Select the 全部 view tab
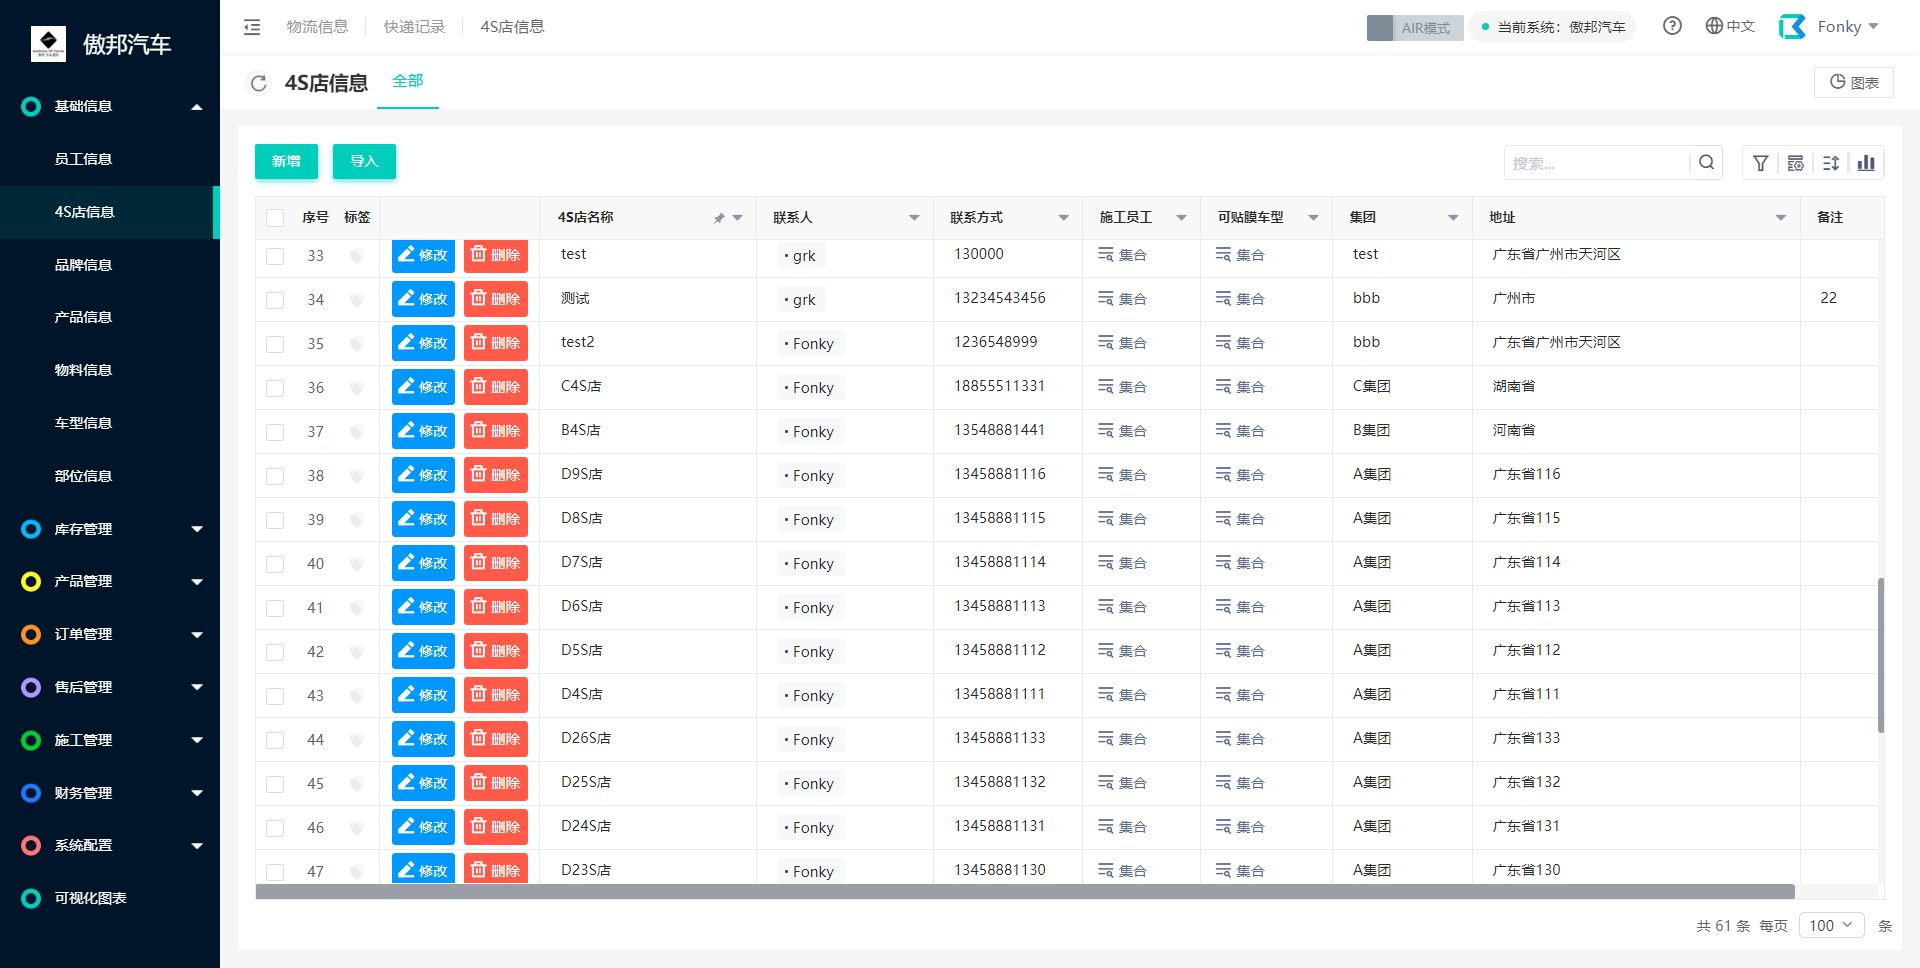This screenshot has height=968, width=1920. click(408, 81)
